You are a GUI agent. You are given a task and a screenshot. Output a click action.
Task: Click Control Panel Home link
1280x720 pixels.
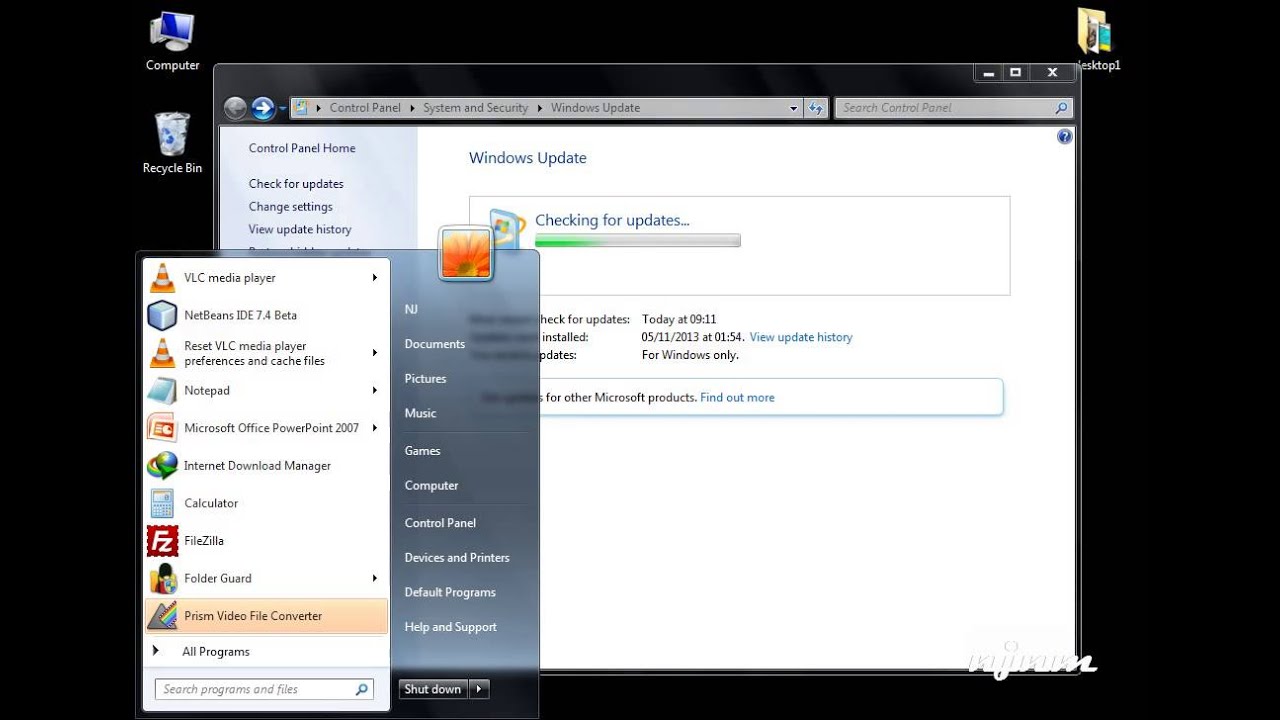[302, 148]
